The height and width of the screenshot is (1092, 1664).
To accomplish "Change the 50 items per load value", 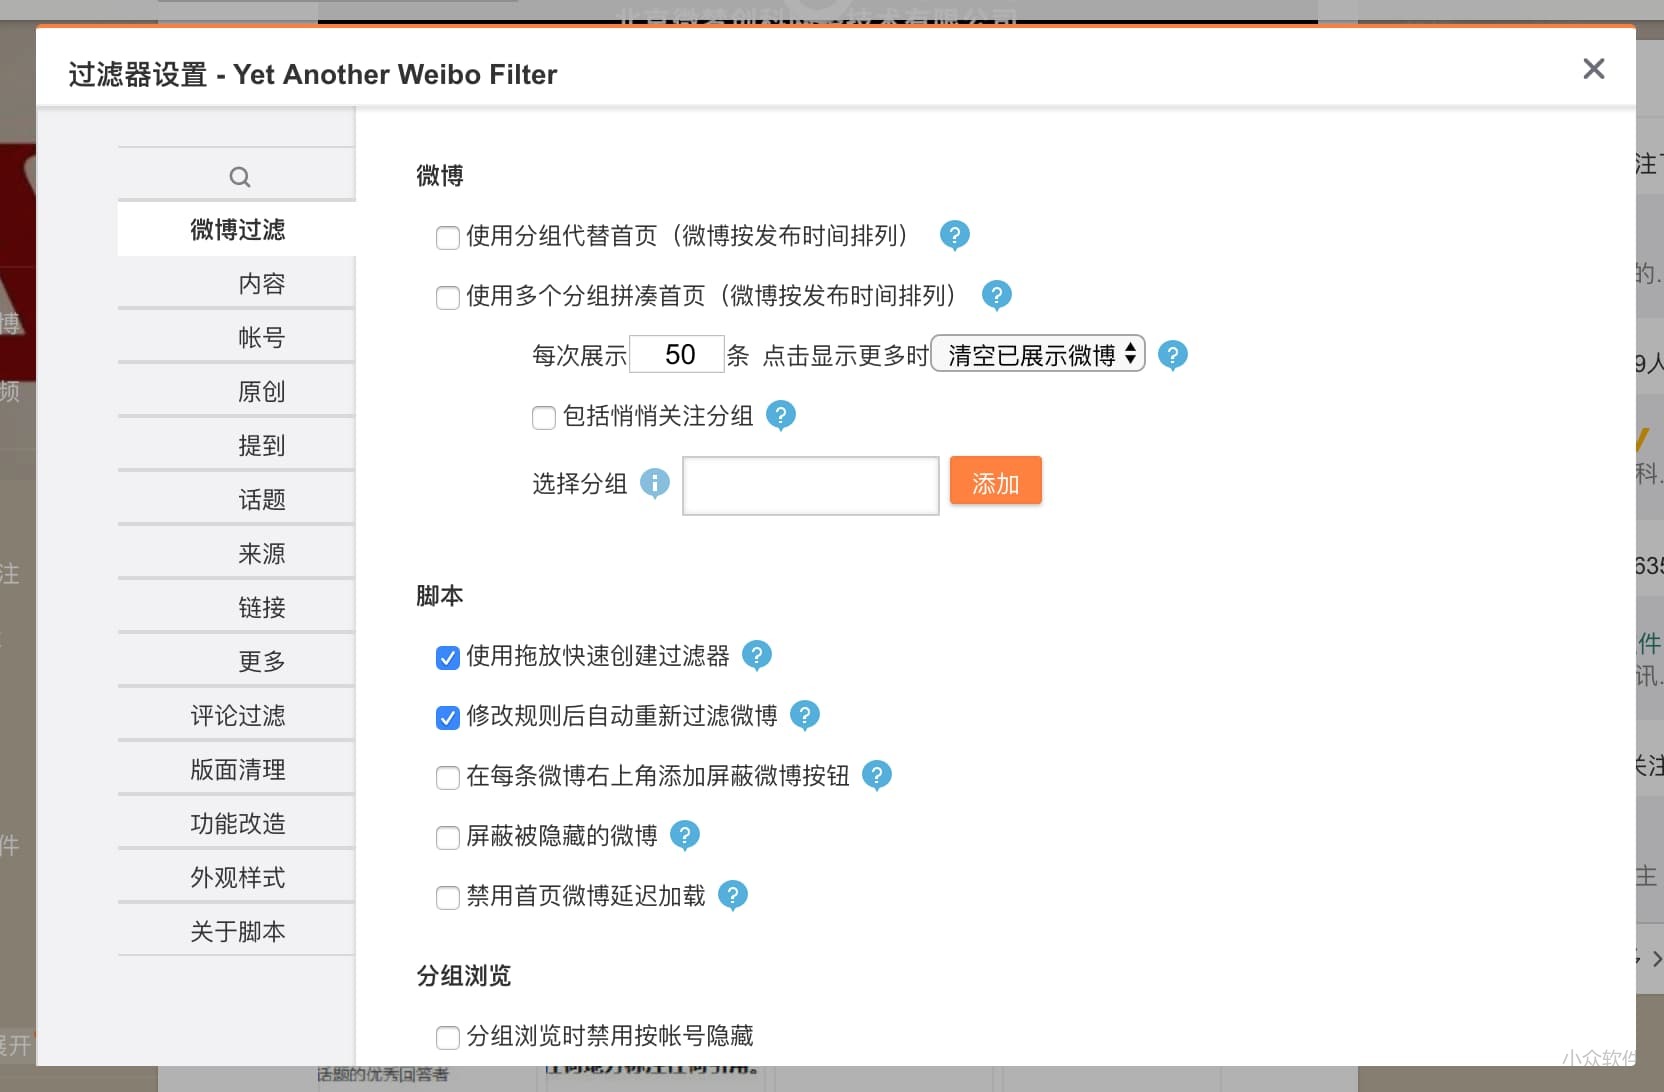I will pyautogui.click(x=677, y=354).
